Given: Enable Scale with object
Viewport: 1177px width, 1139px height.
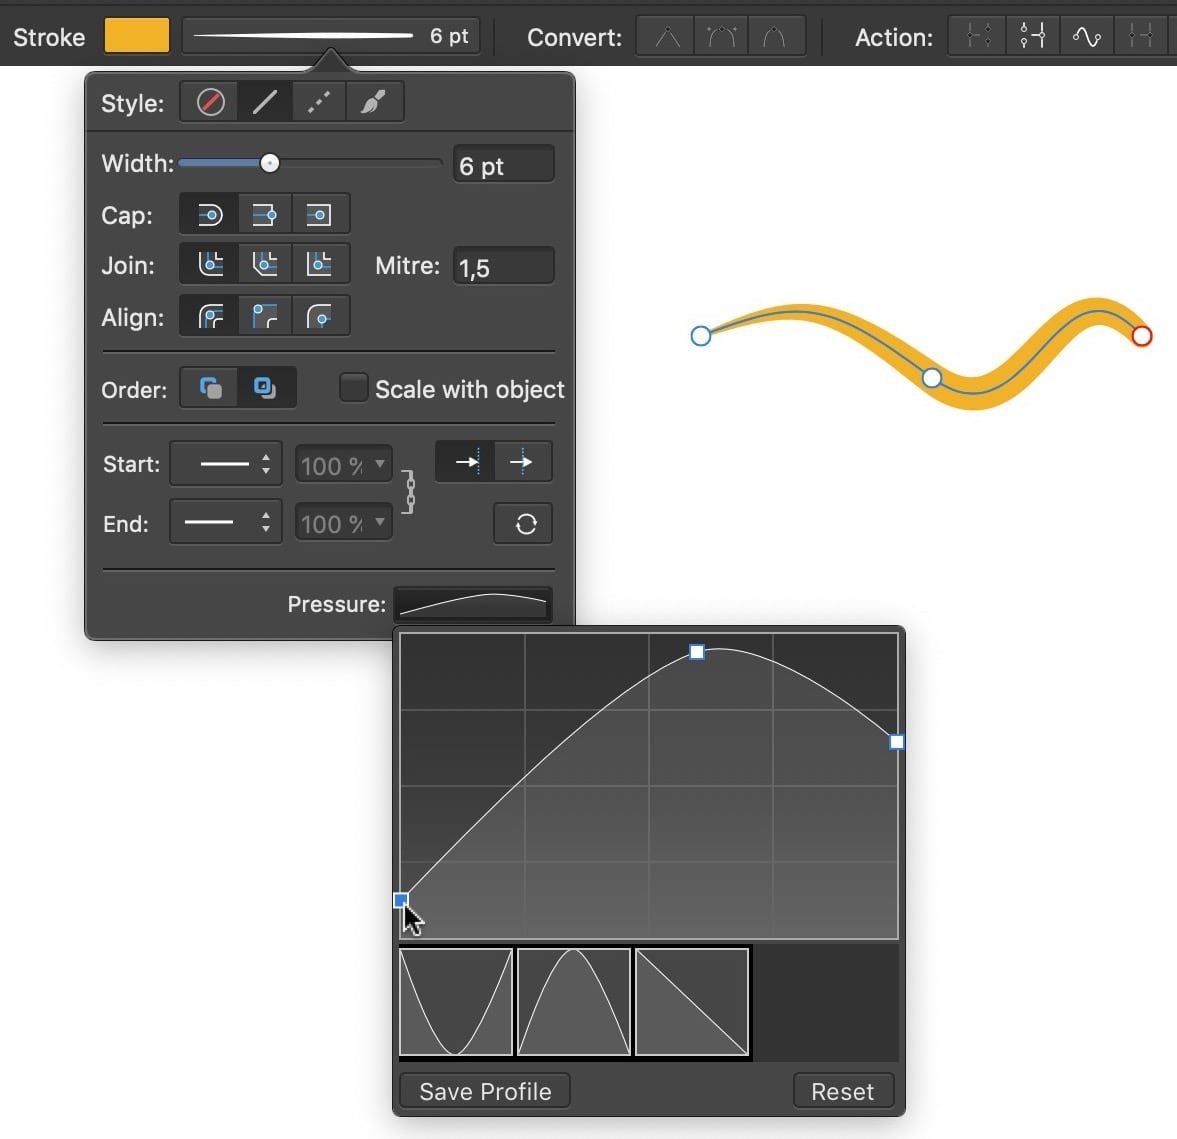Looking at the screenshot, I should [354, 388].
